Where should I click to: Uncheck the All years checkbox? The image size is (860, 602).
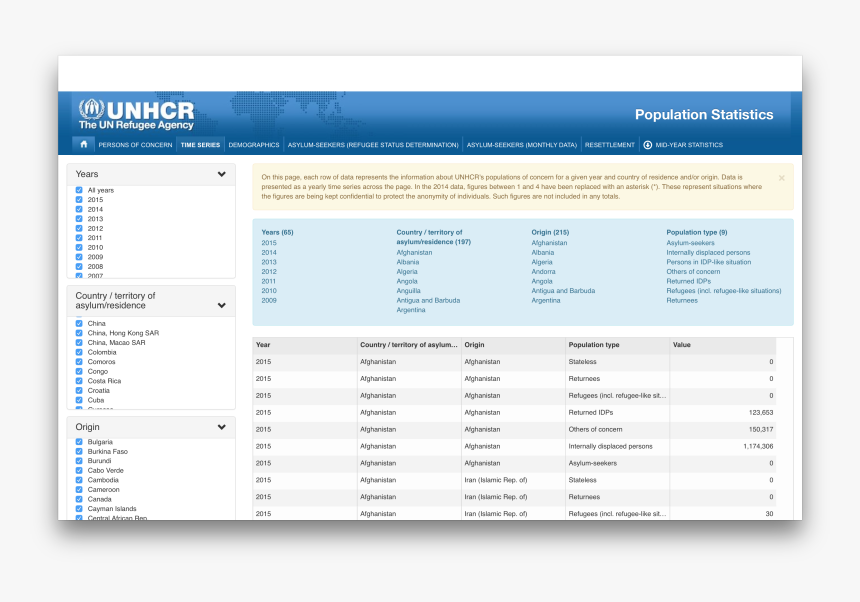80,190
